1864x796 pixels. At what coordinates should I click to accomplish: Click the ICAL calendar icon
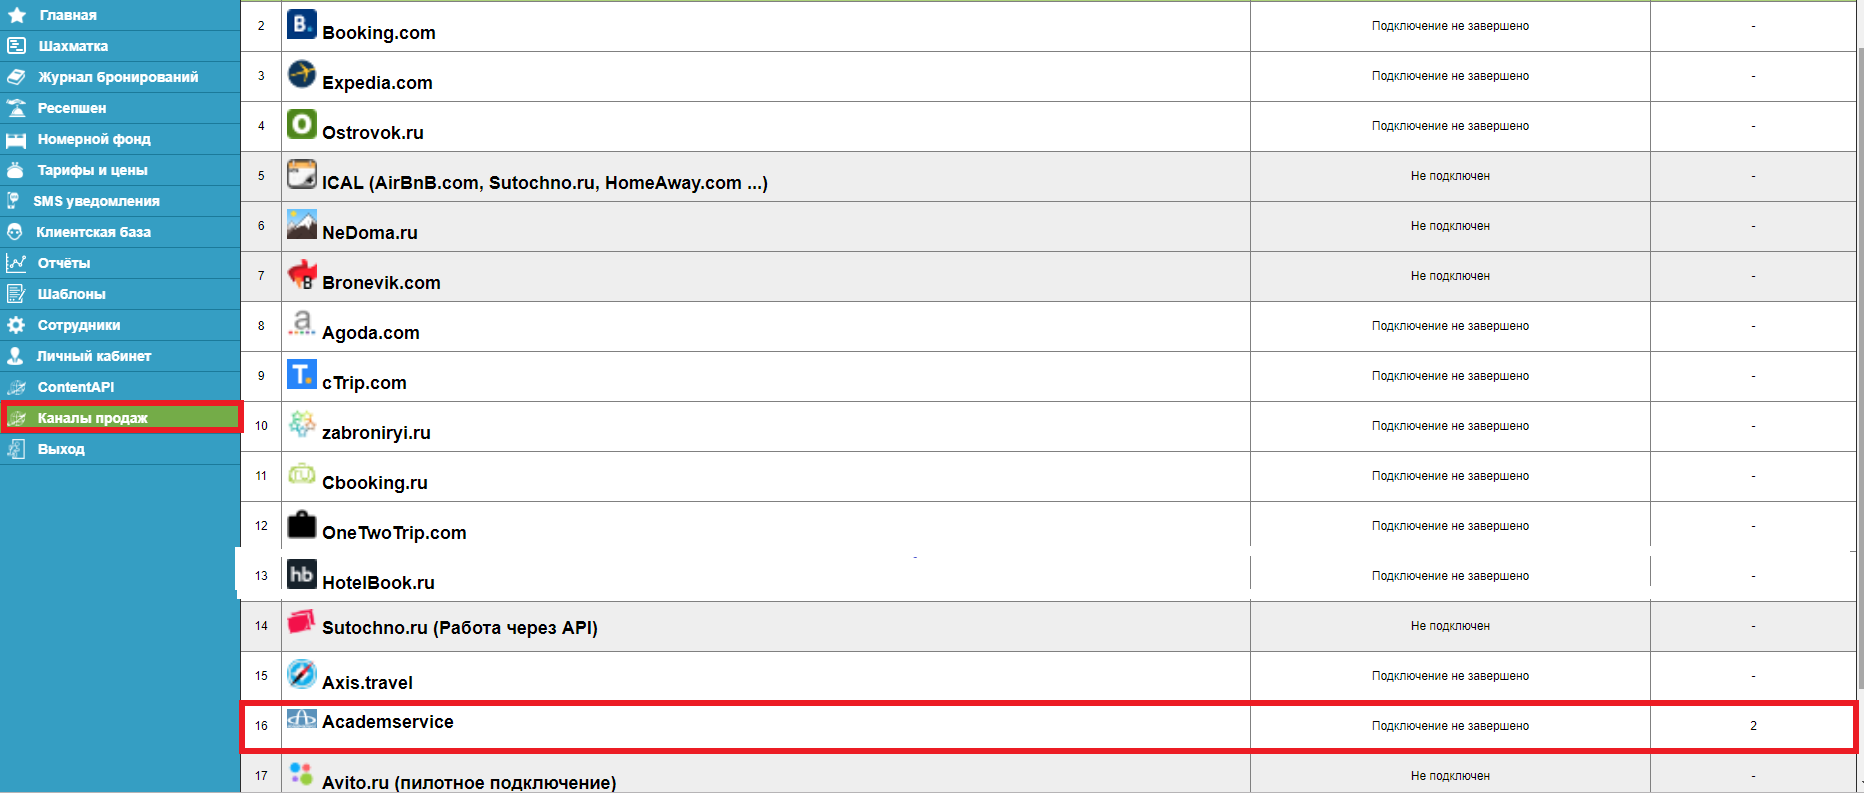302,174
